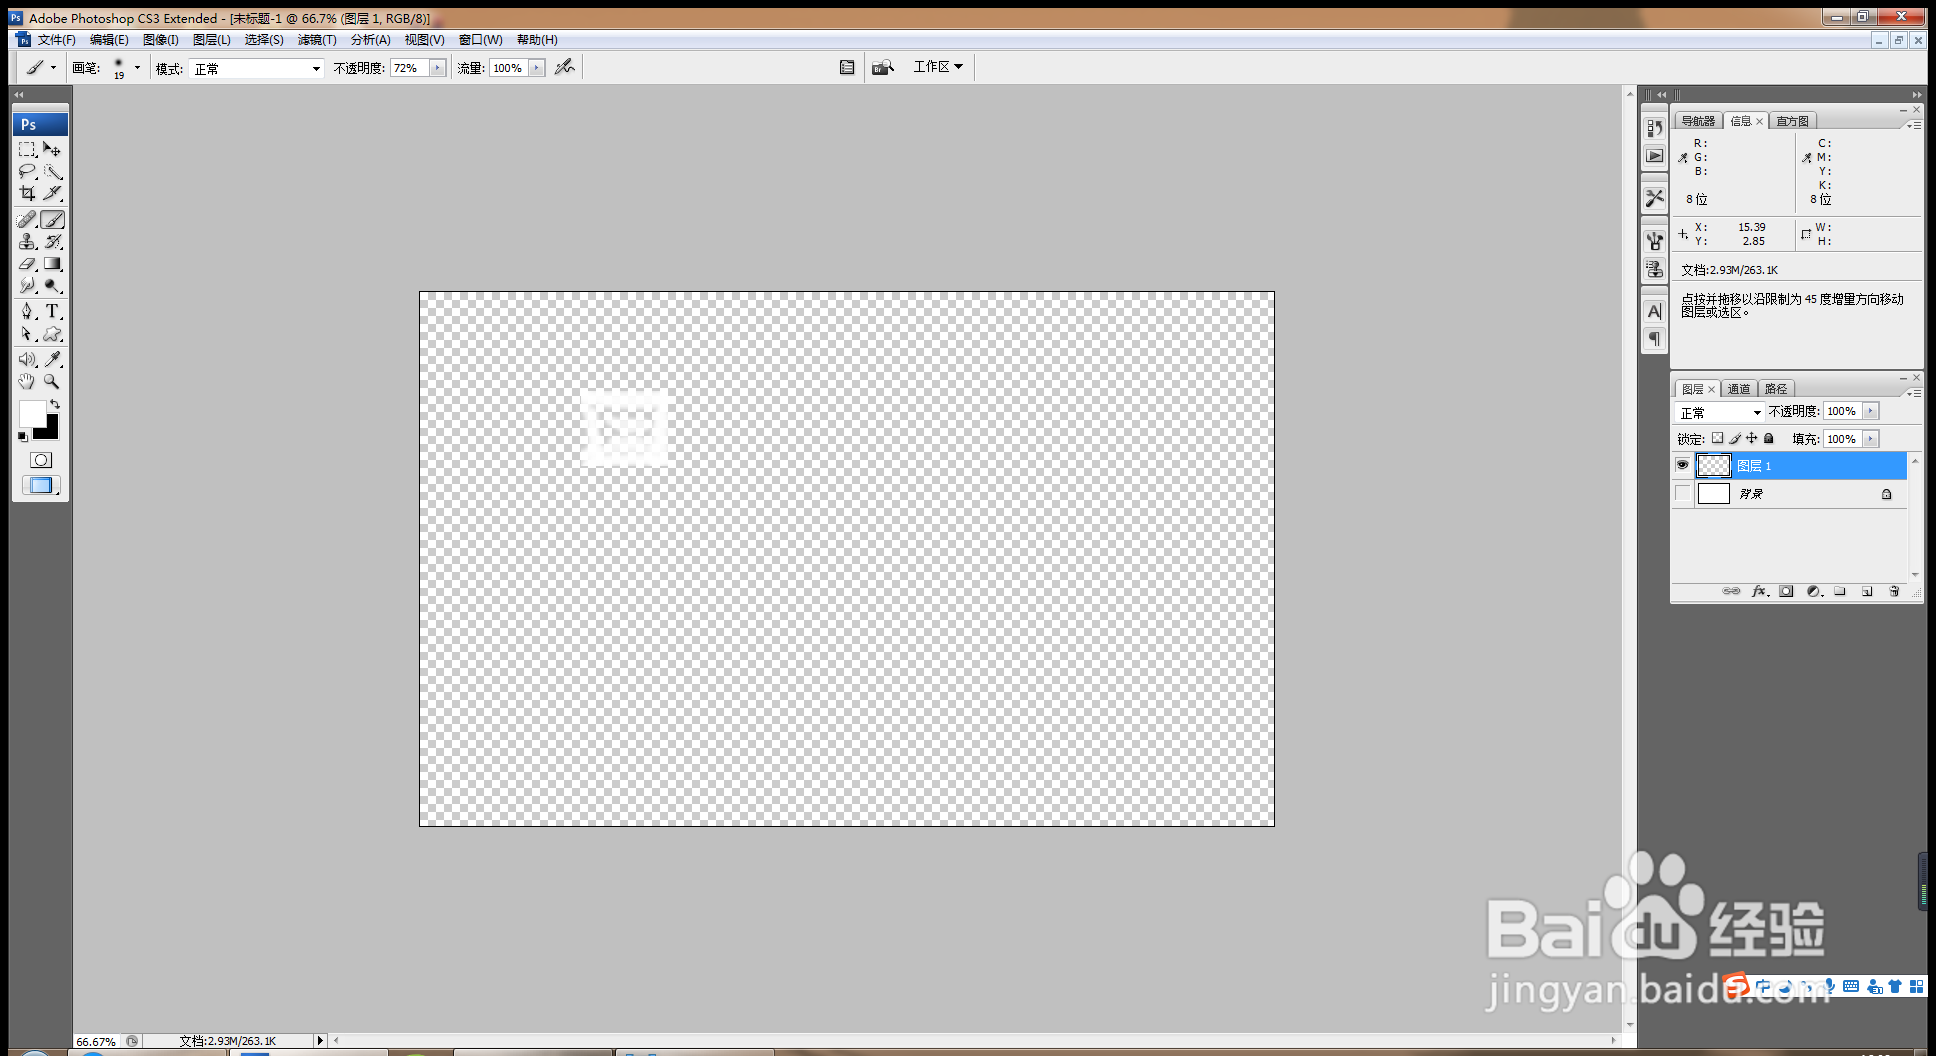Image resolution: width=1936 pixels, height=1056 pixels.
Task: Launch Adobe Bridge from options bar
Action: (882, 67)
